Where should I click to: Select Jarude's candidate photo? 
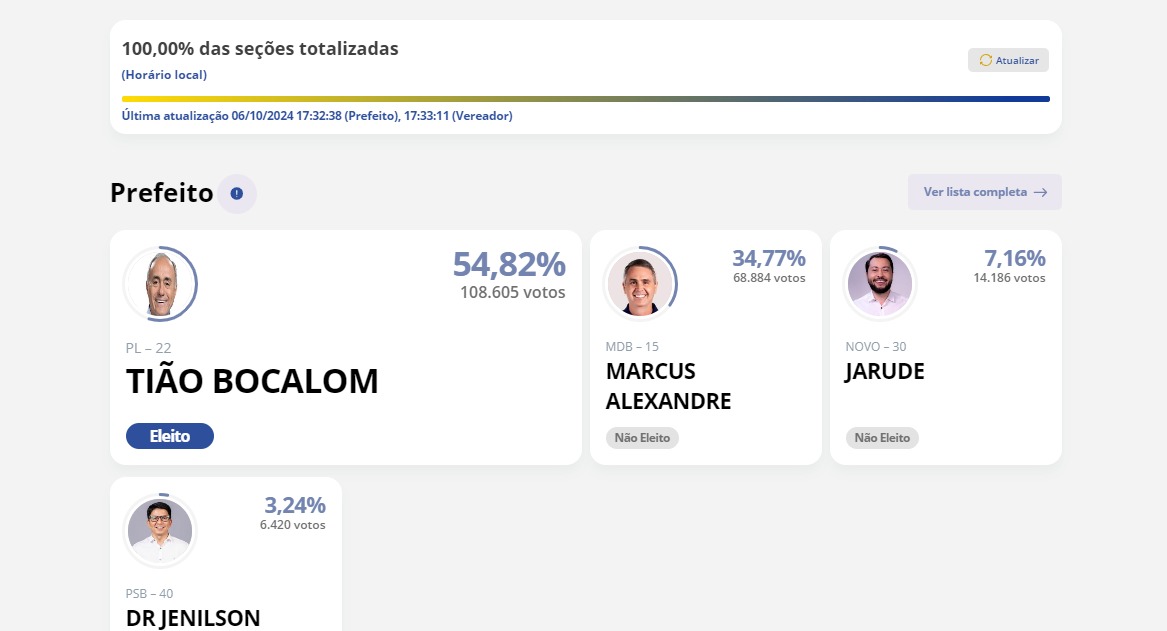[x=880, y=284]
